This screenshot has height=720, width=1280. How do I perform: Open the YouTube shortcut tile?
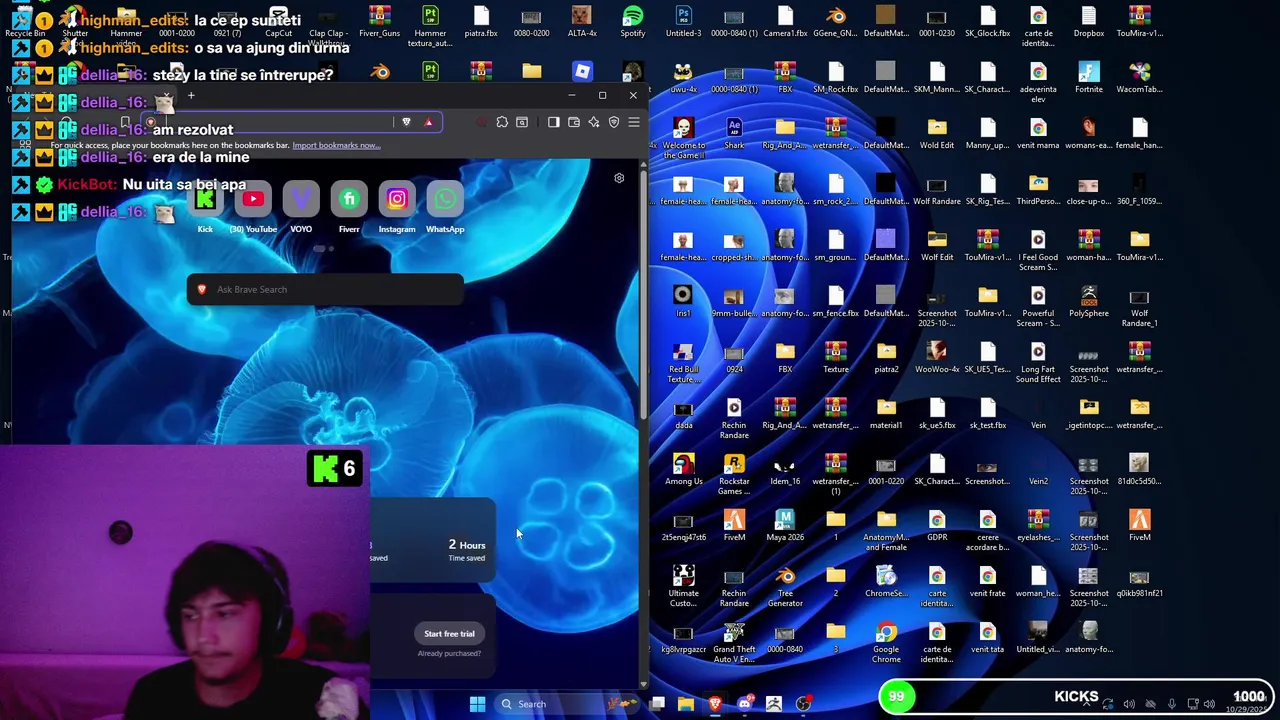[253, 200]
